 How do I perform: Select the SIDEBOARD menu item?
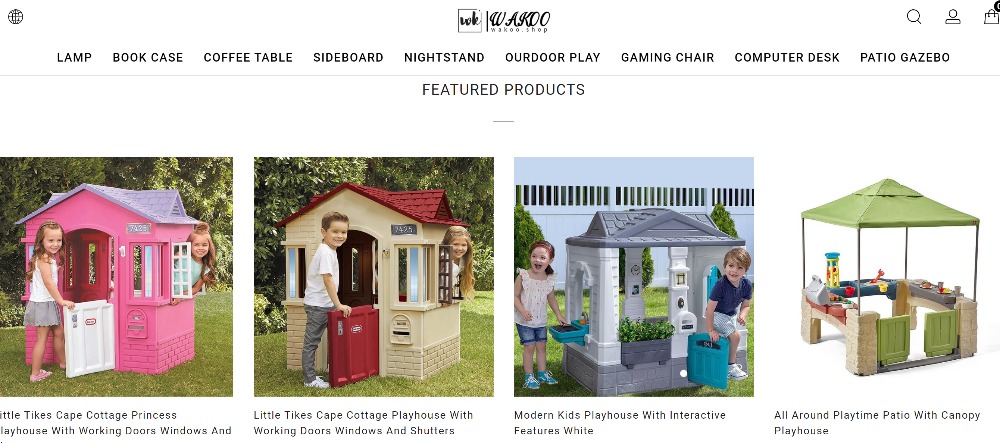pos(348,57)
